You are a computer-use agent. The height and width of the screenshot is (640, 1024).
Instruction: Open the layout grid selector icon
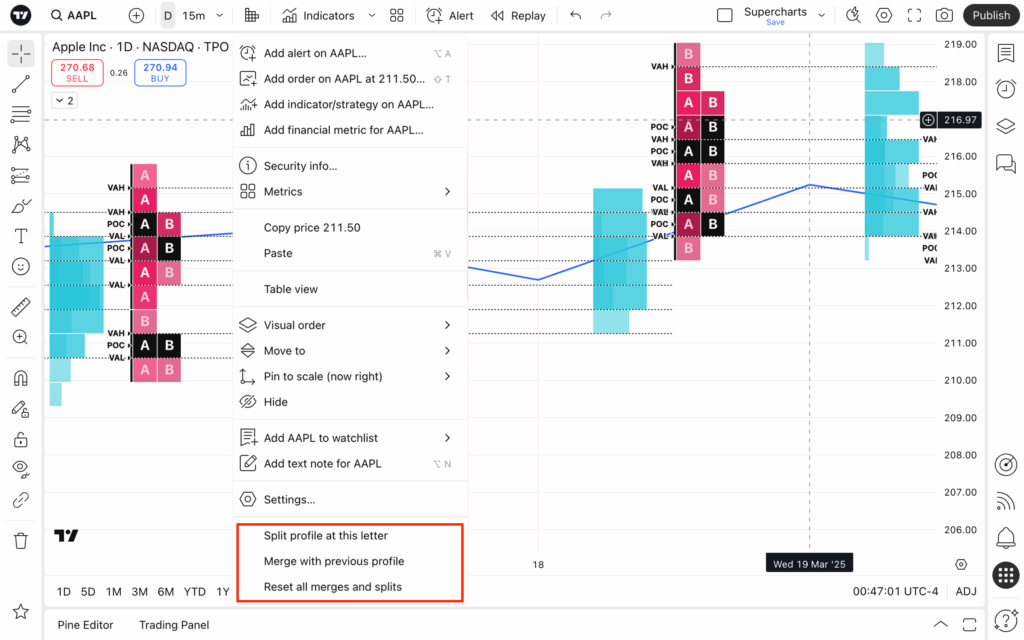click(x=397, y=15)
